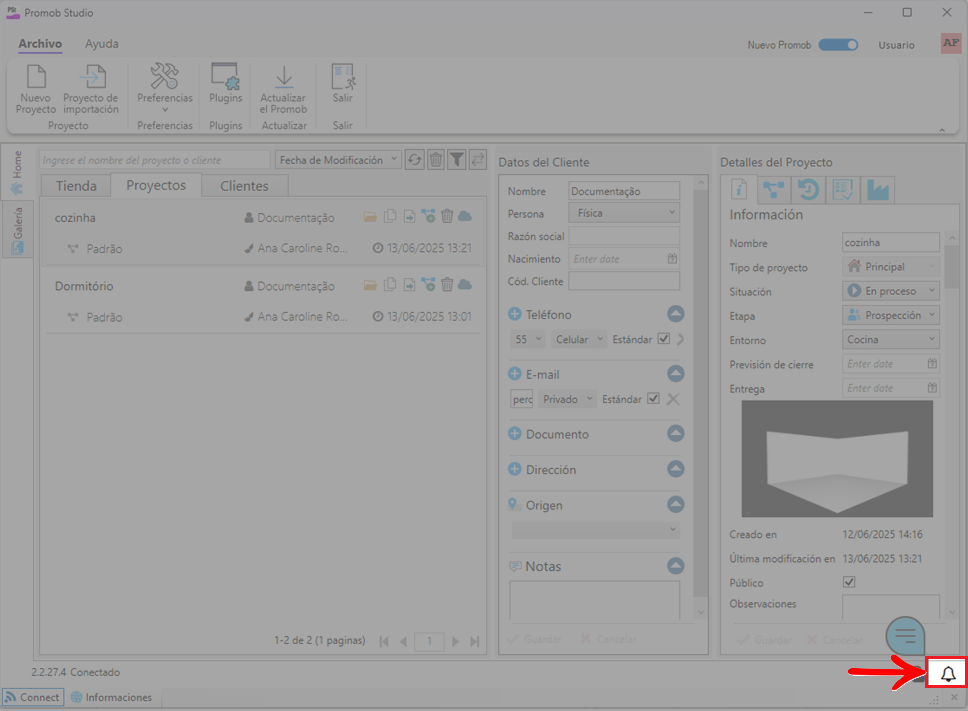This screenshot has height=711, width=968.
Task: Click the trash icon beside the refresh button
Action: (435, 160)
